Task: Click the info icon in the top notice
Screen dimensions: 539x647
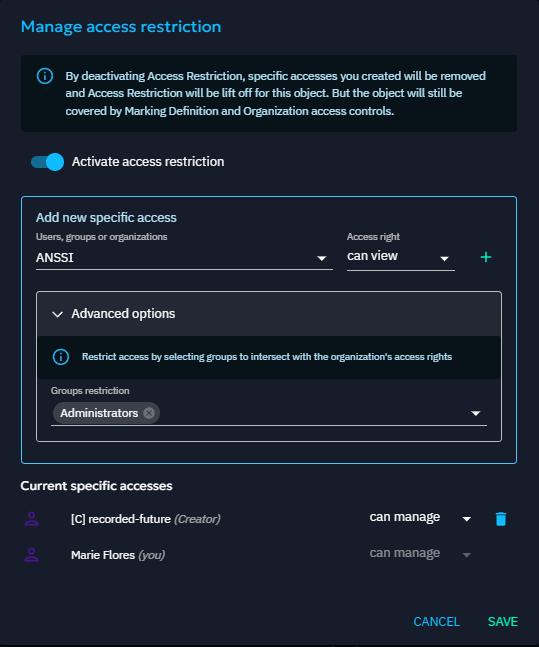Action: (x=45, y=76)
